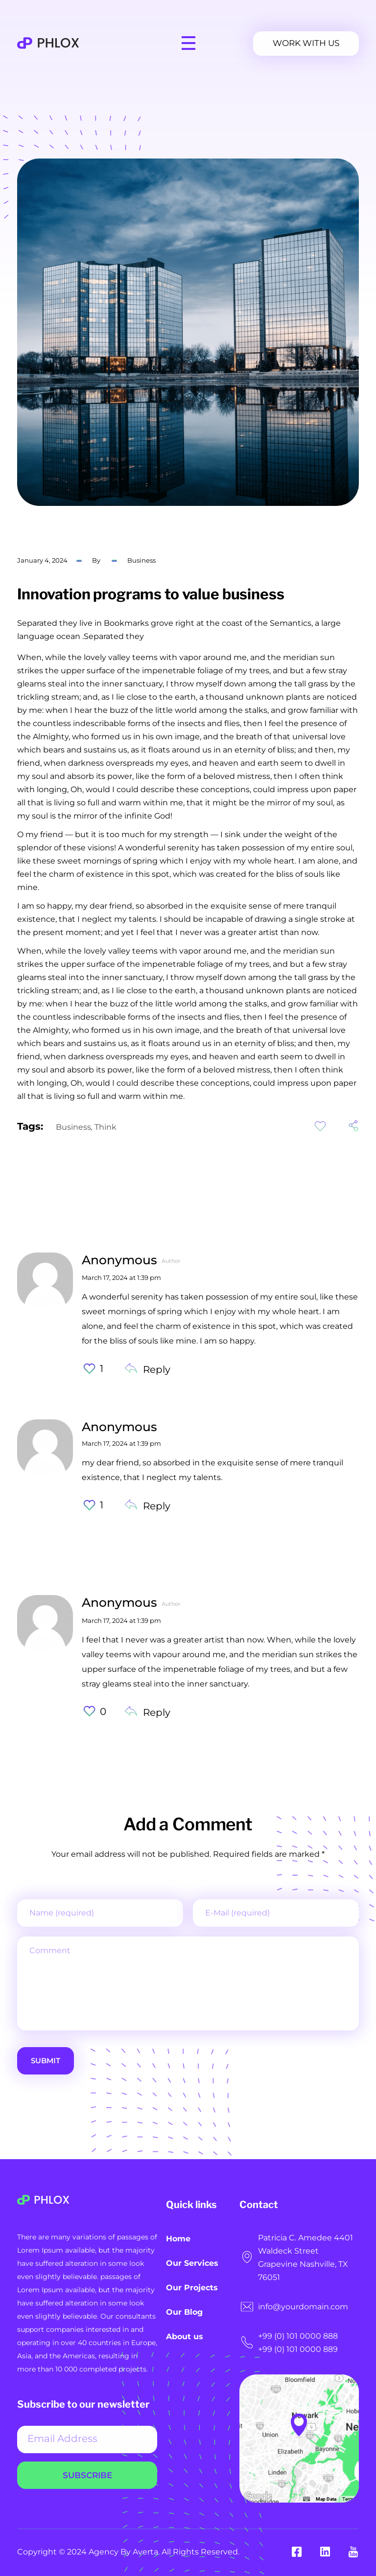Like the comment about wonderful serenity
376x2576 pixels.
click(x=89, y=1368)
